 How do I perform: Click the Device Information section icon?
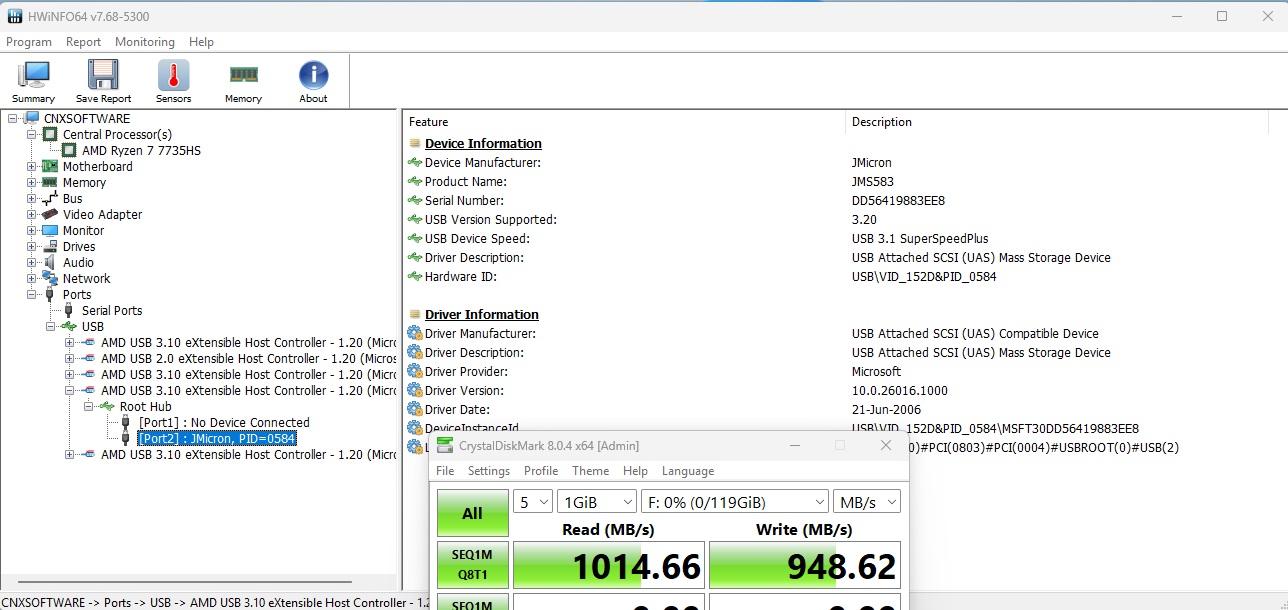[x=415, y=144]
